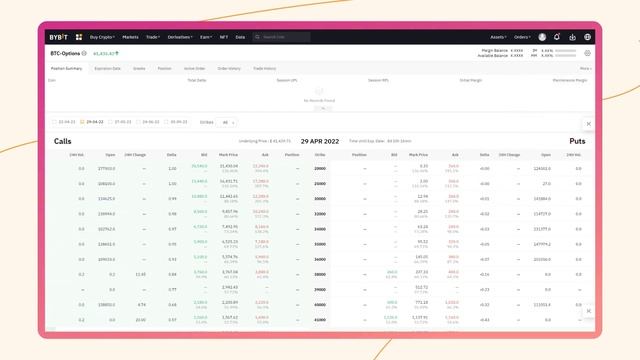The width and height of the screenshot is (640, 360).
Task: Click the search coin input field
Action: [x=282, y=37]
